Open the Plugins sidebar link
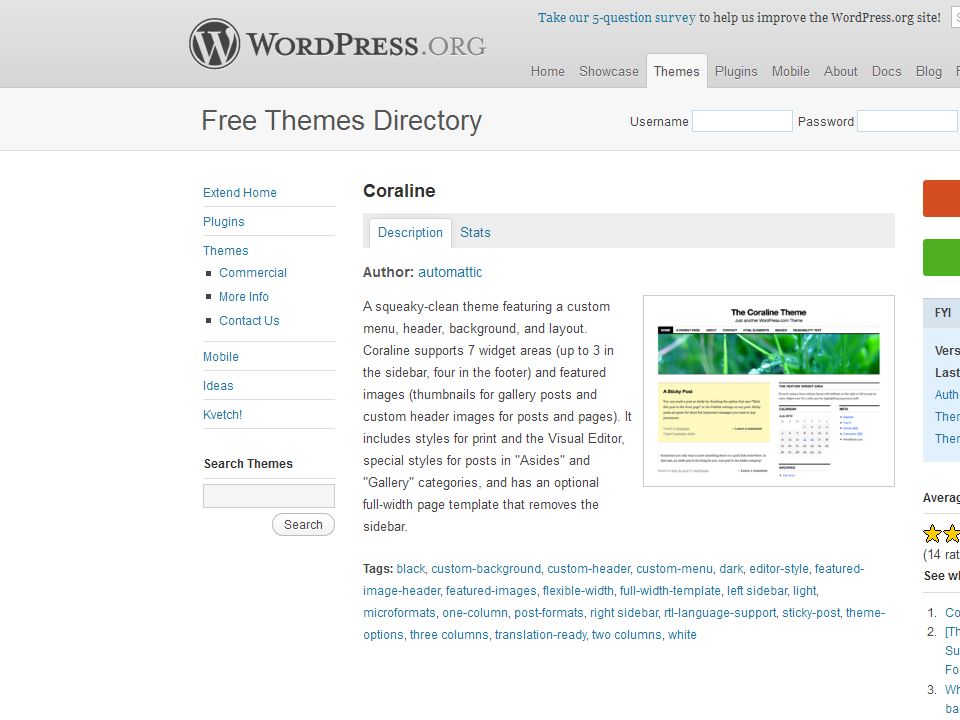The width and height of the screenshot is (960, 720). [x=223, y=222]
